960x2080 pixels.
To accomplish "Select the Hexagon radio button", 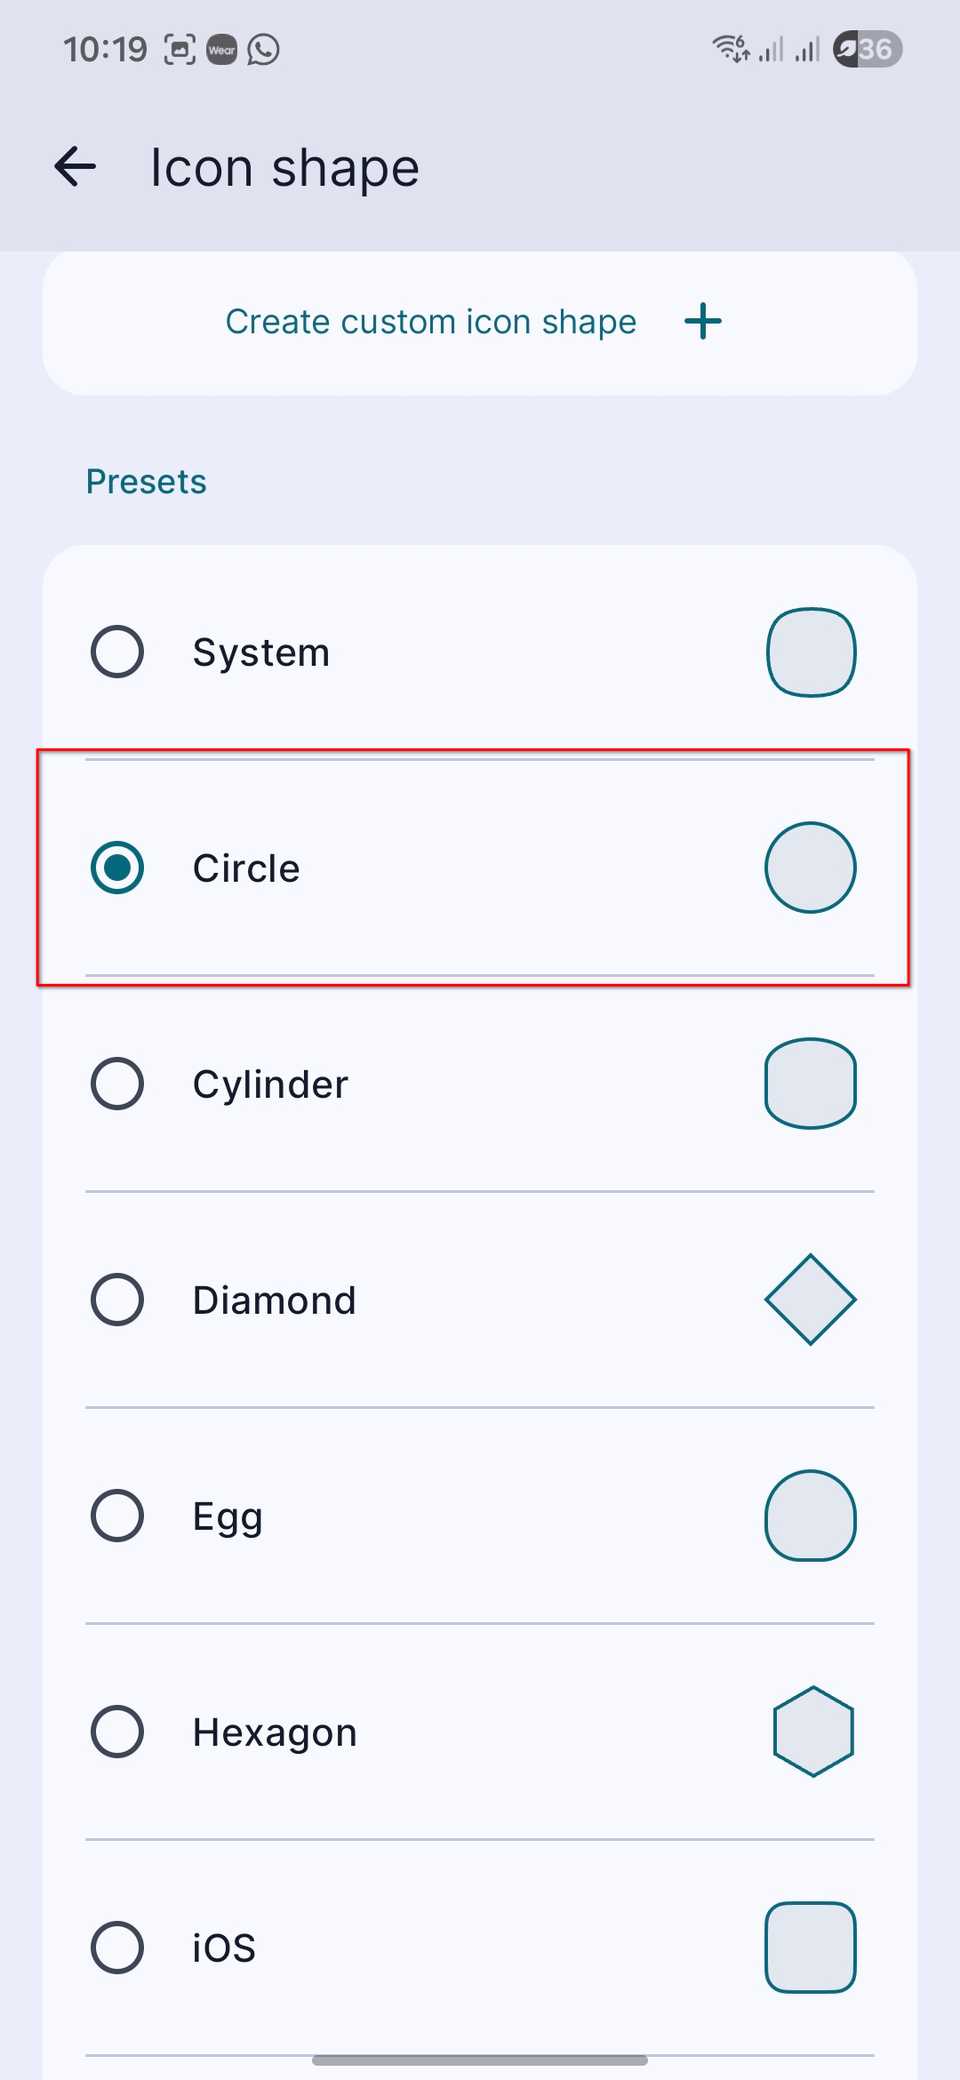I will point(117,1732).
